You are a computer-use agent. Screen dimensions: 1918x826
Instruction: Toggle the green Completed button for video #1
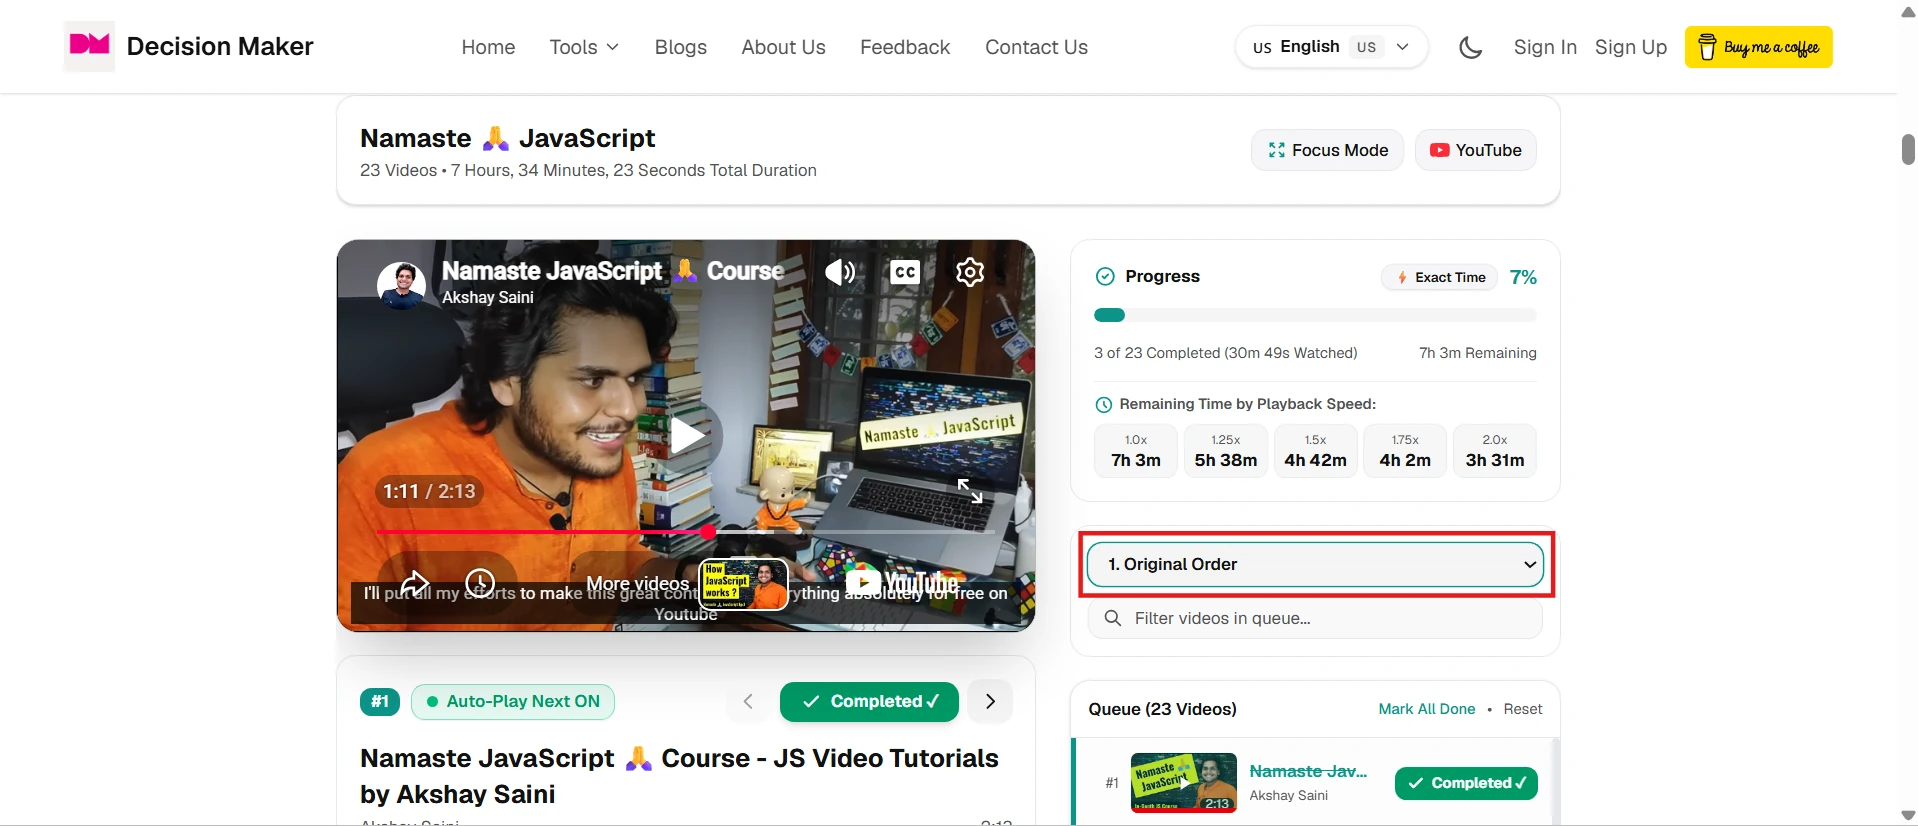point(869,702)
